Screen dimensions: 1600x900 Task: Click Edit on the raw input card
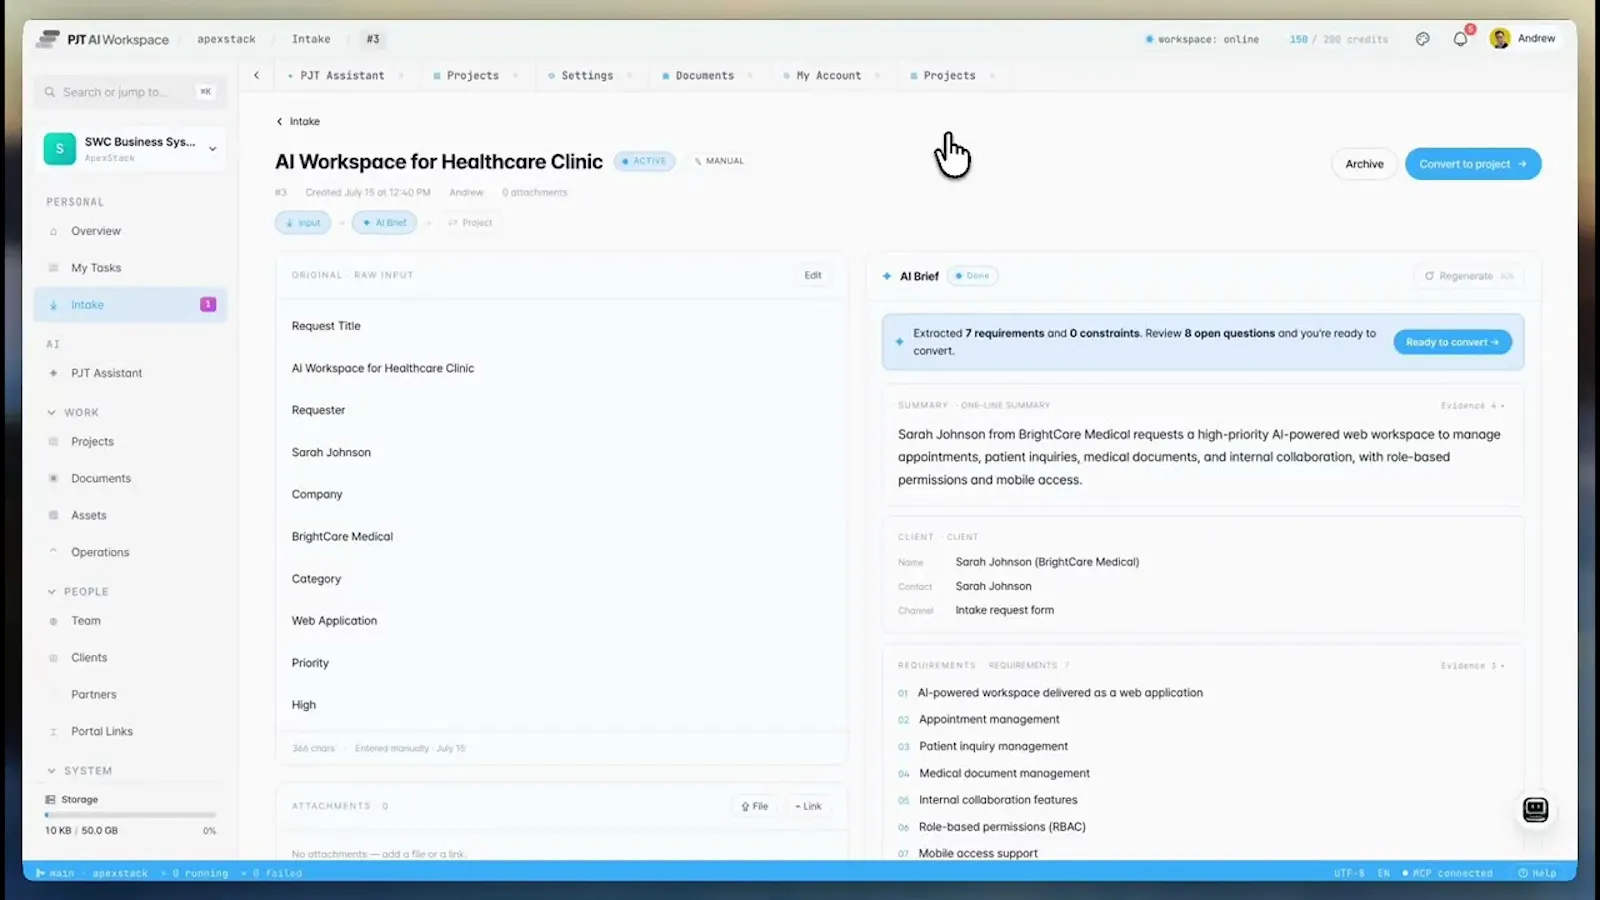point(813,275)
